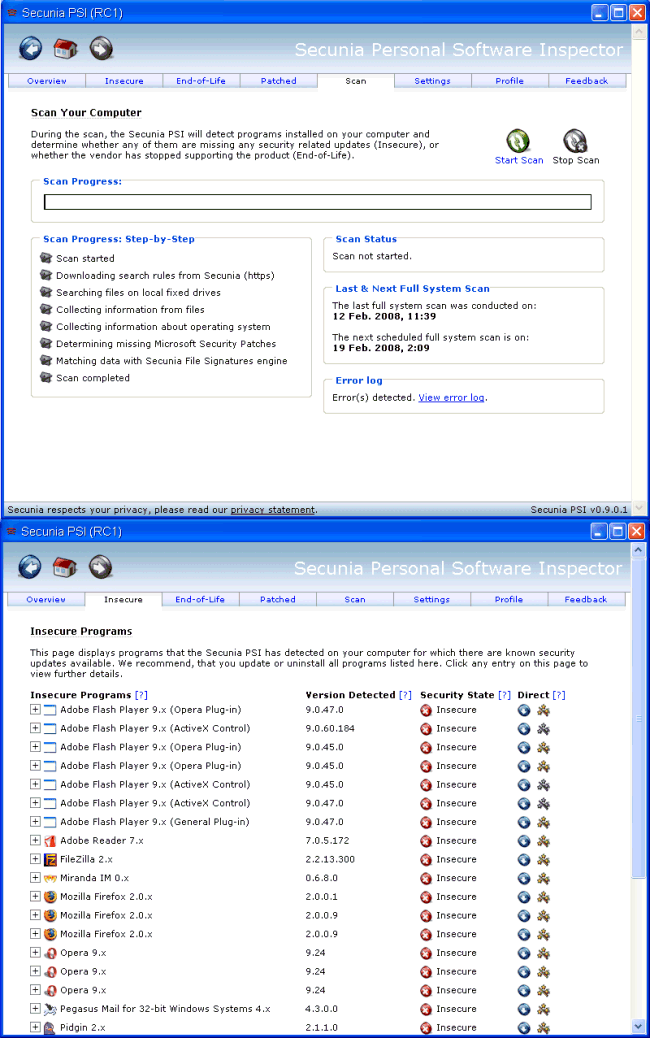Click download icon for Pegasus Mail row

[524, 1009]
